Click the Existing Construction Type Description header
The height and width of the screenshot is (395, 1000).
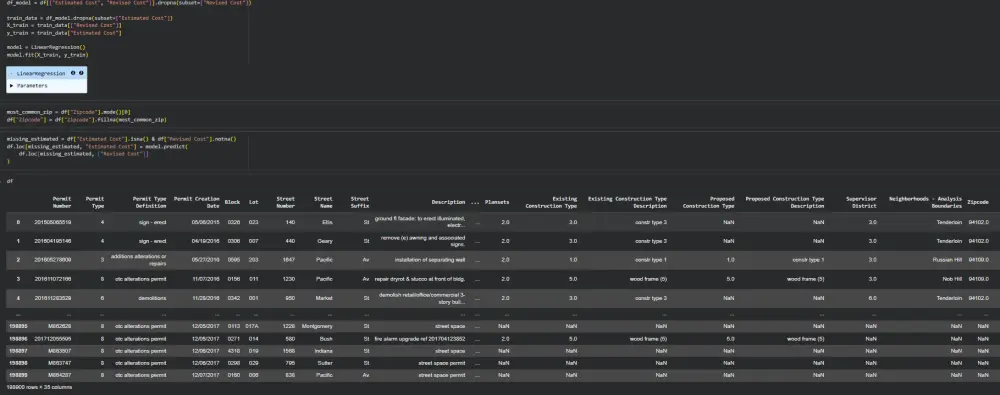coord(627,202)
